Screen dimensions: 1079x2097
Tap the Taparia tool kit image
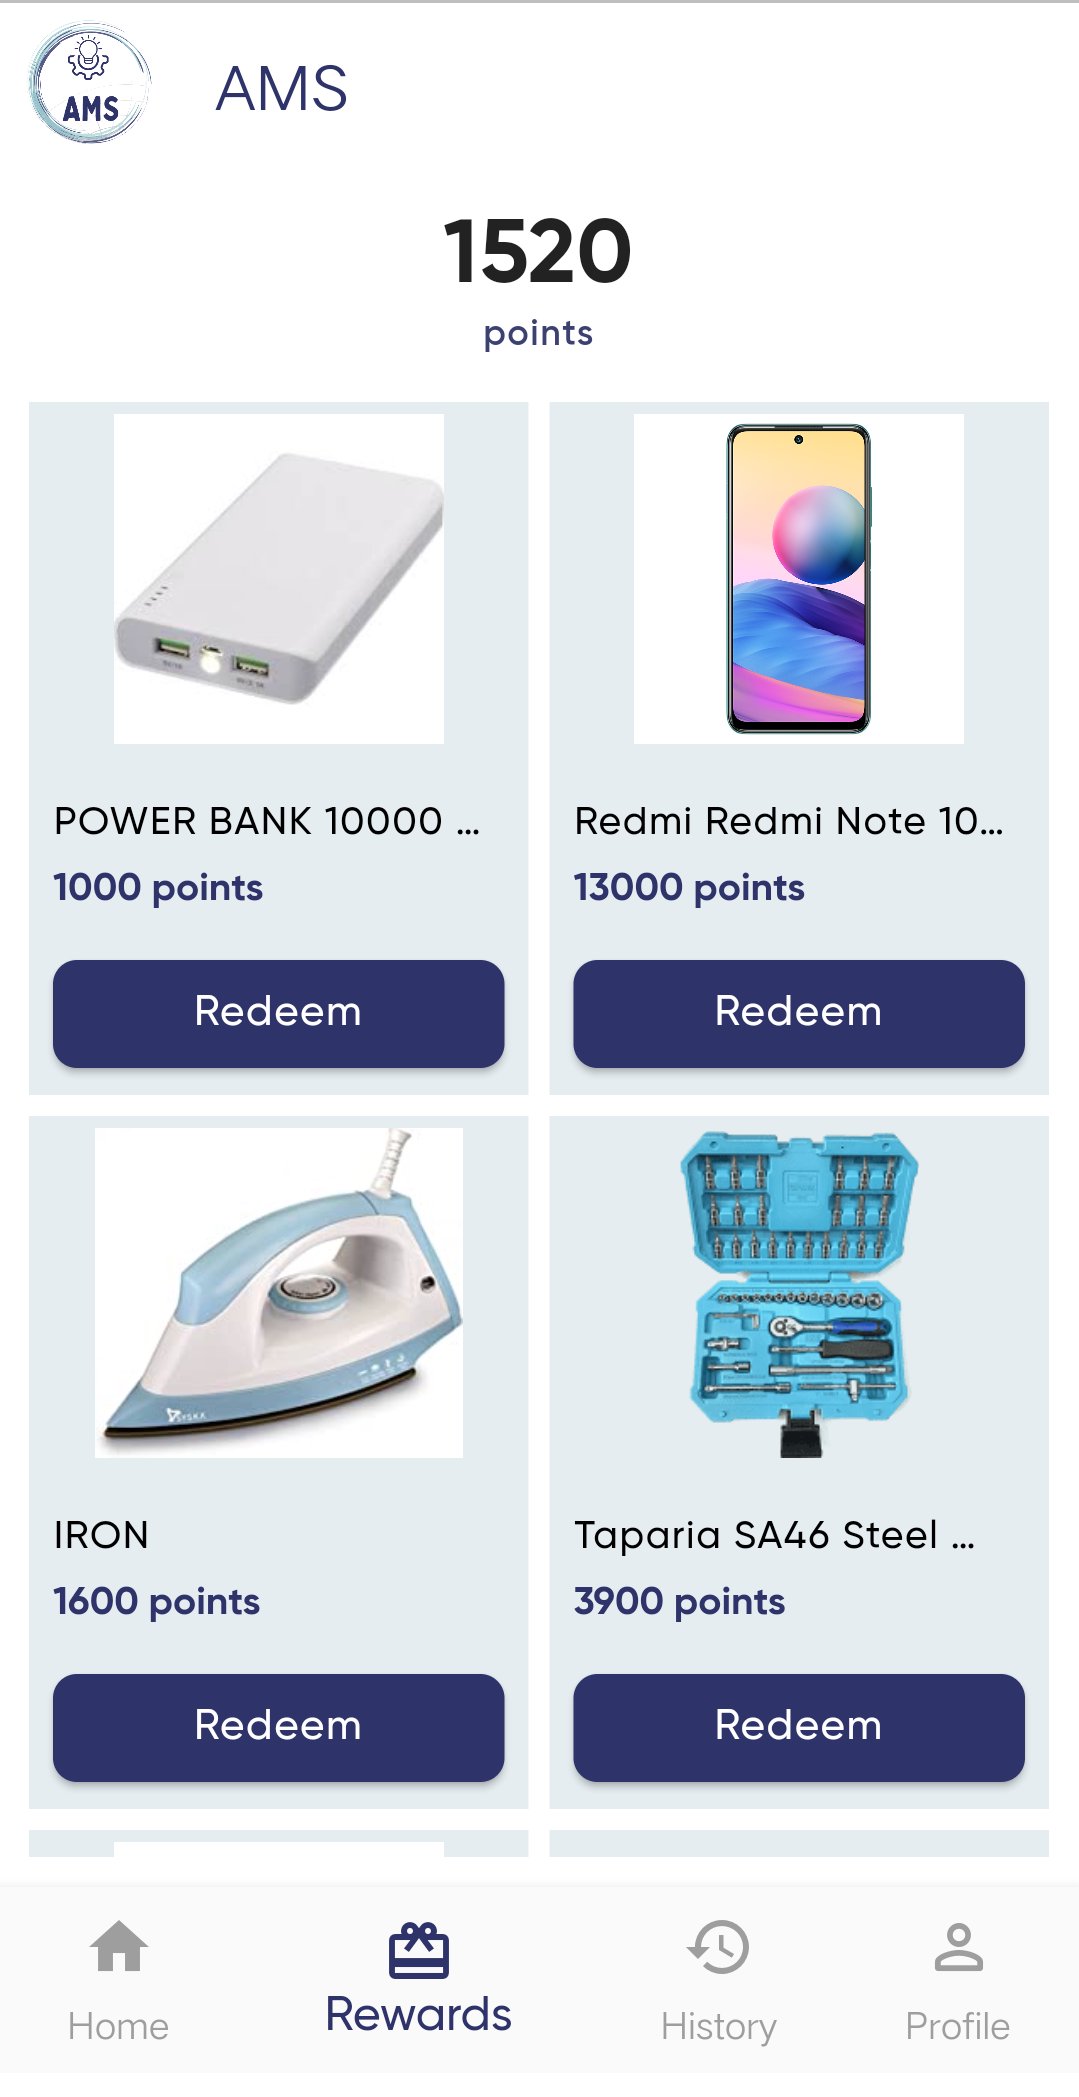pyautogui.click(x=798, y=1292)
